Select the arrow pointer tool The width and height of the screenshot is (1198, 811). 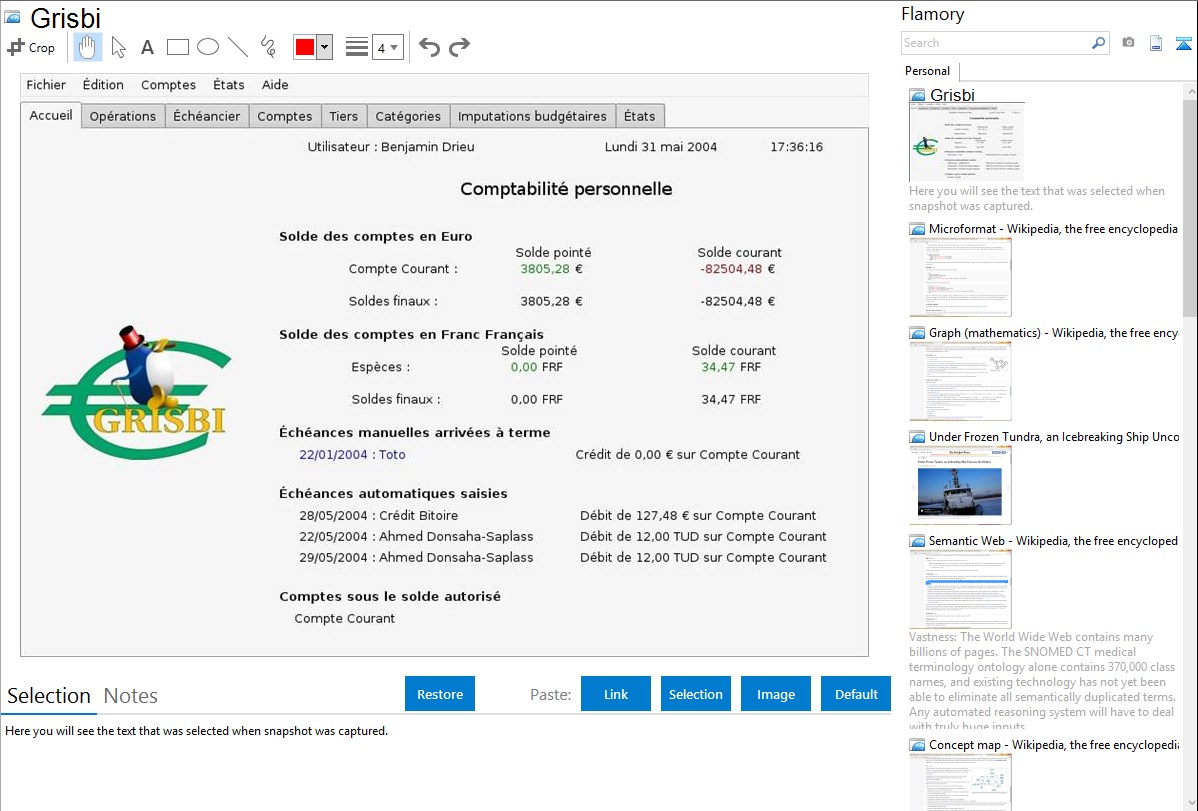[x=118, y=47]
